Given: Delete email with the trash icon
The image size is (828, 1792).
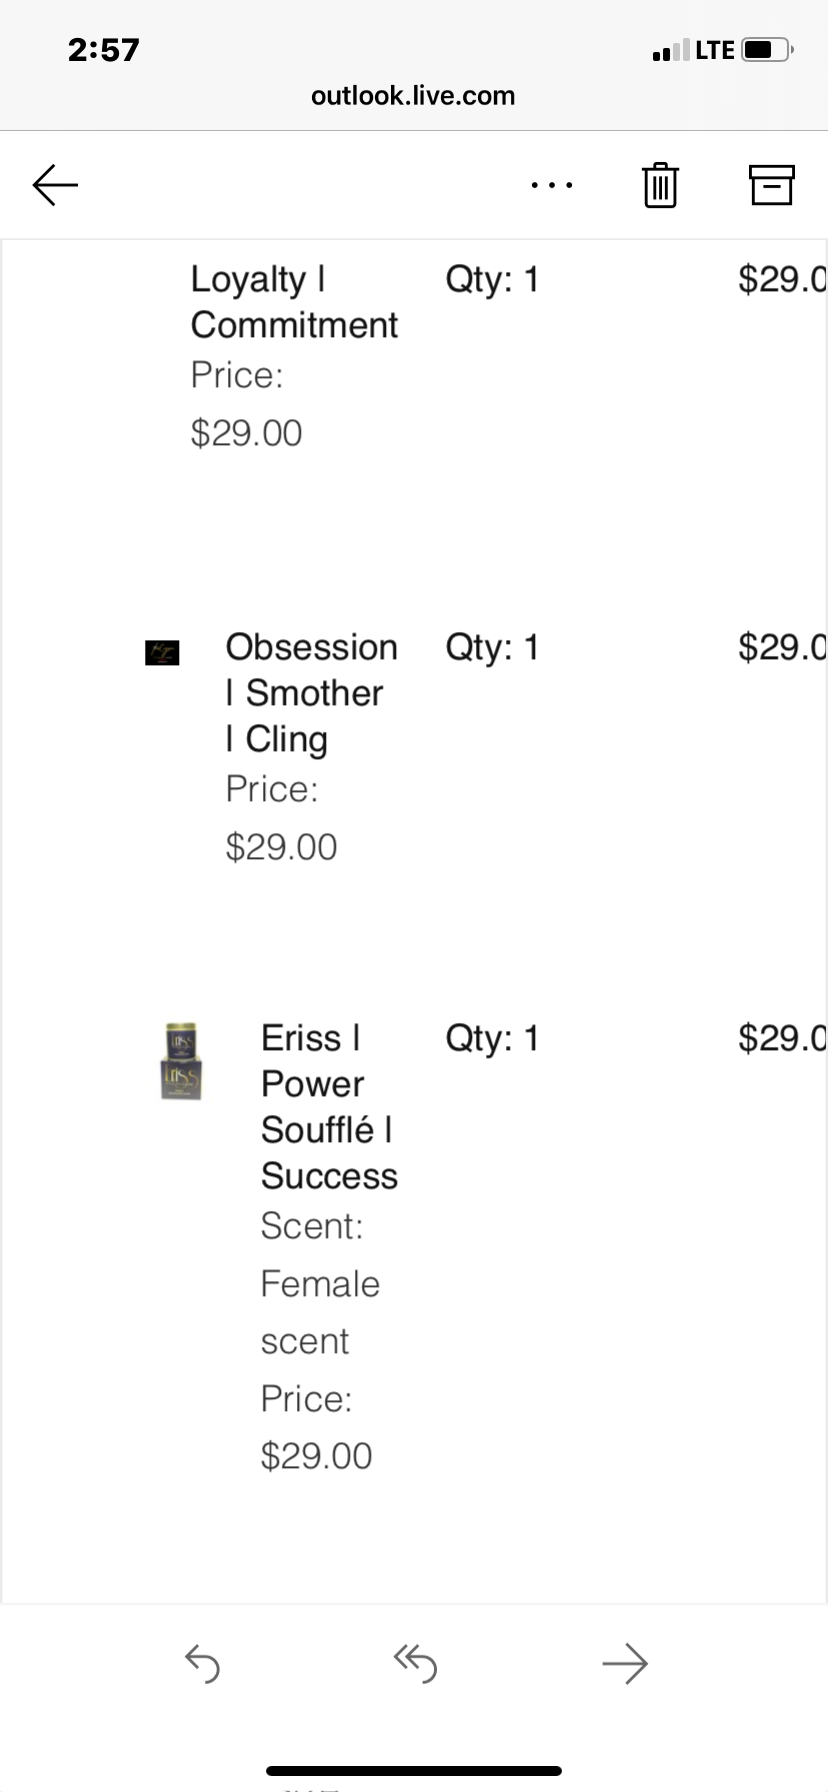Looking at the screenshot, I should tap(660, 185).
